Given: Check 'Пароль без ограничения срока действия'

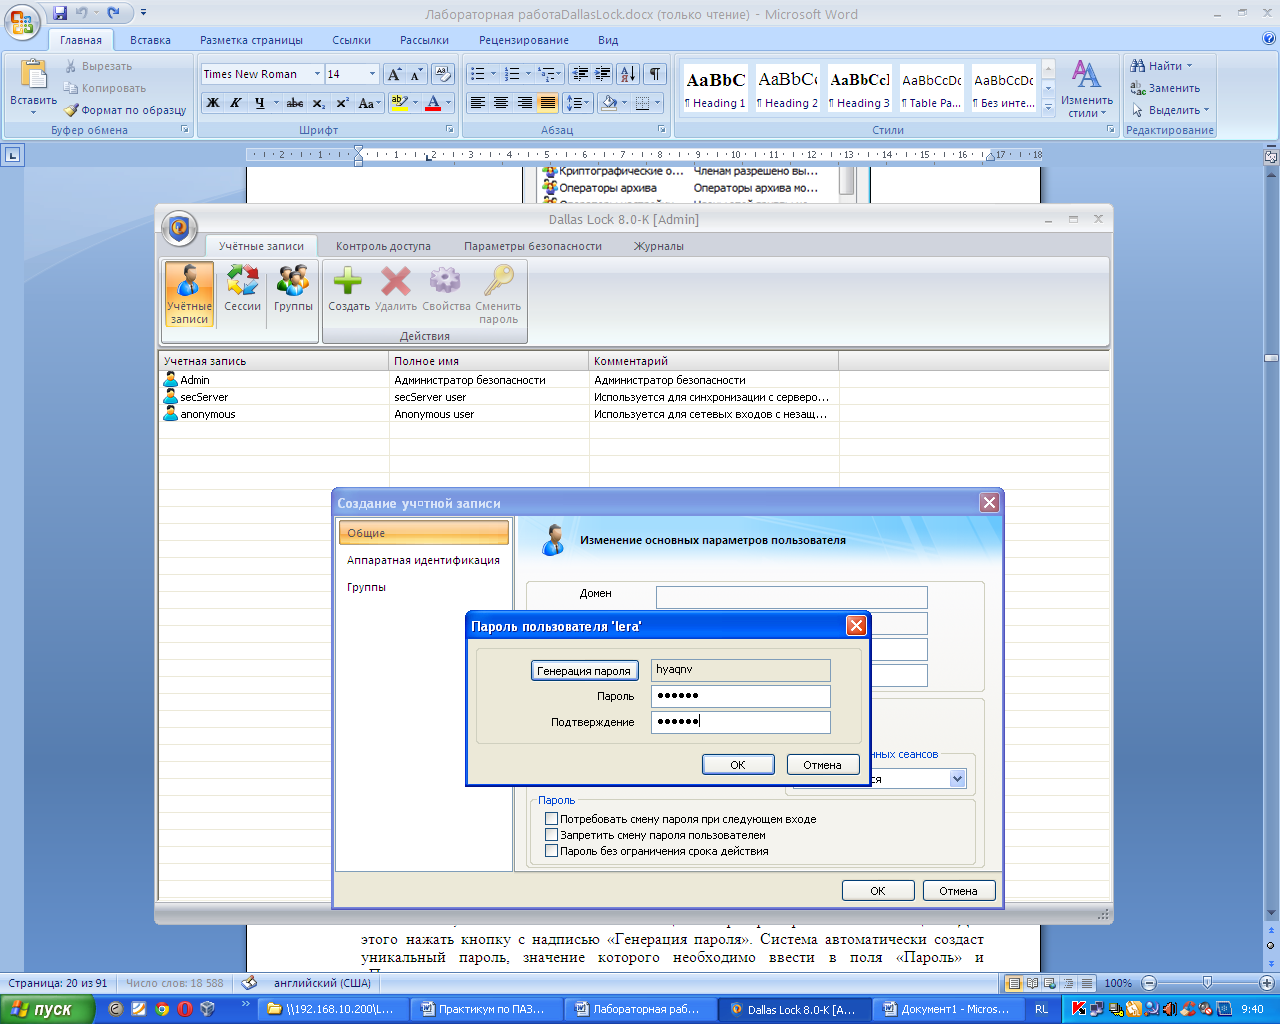Looking at the screenshot, I should pos(551,851).
